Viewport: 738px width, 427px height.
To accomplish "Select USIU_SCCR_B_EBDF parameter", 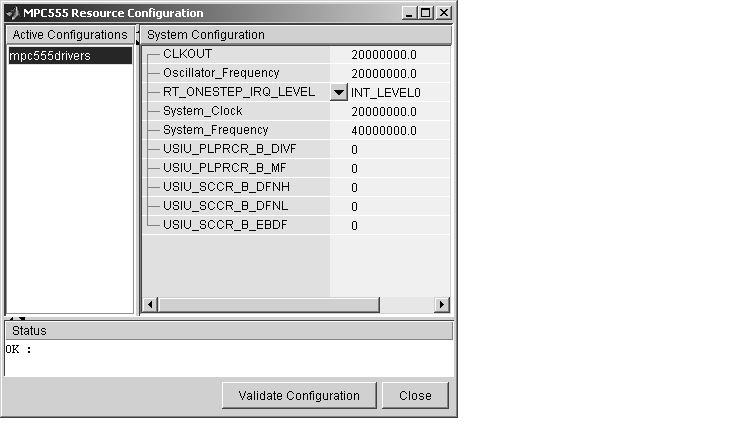I will [225, 225].
